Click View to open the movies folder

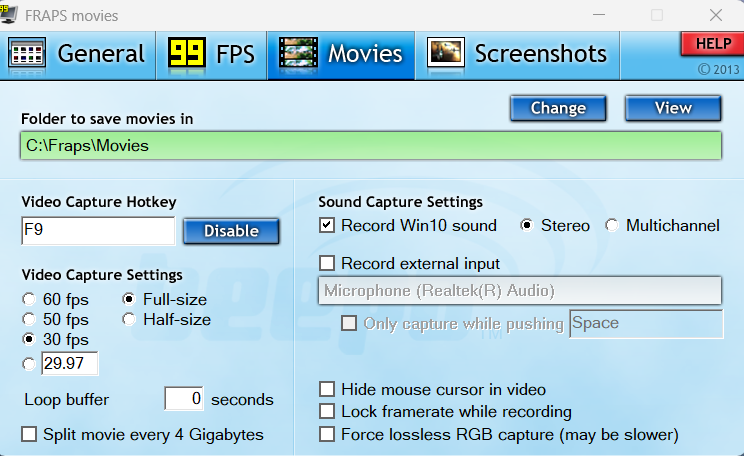pos(673,108)
